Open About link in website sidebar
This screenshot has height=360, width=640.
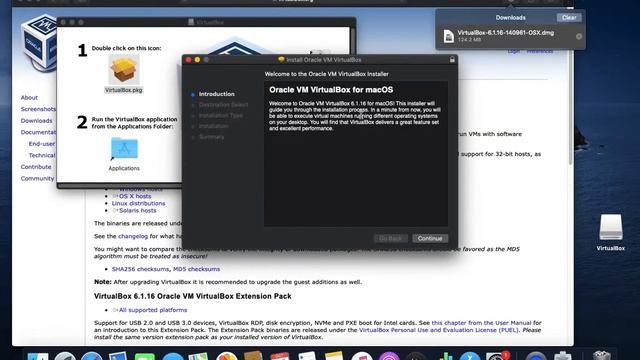(x=29, y=98)
